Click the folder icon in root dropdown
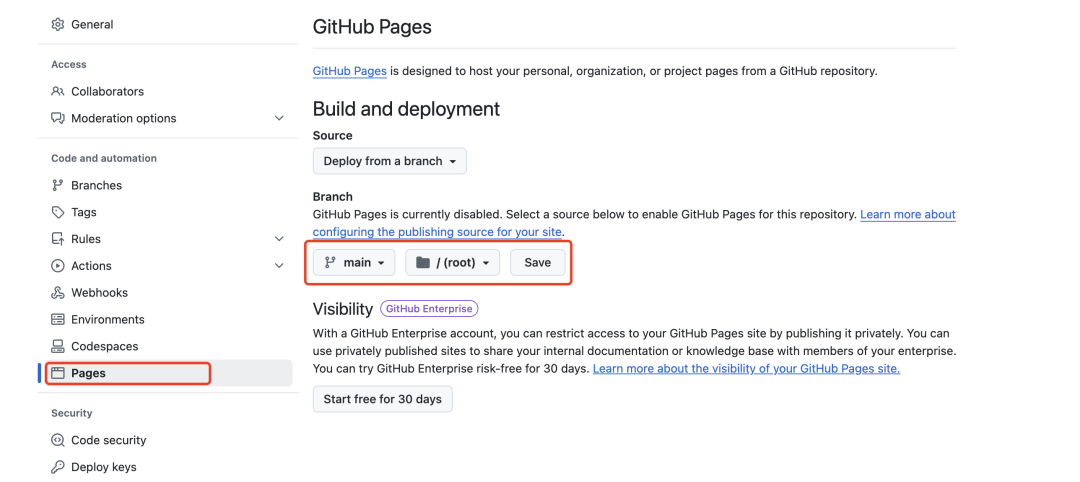Image resolution: width=1080 pixels, height=482 pixels. 423,262
